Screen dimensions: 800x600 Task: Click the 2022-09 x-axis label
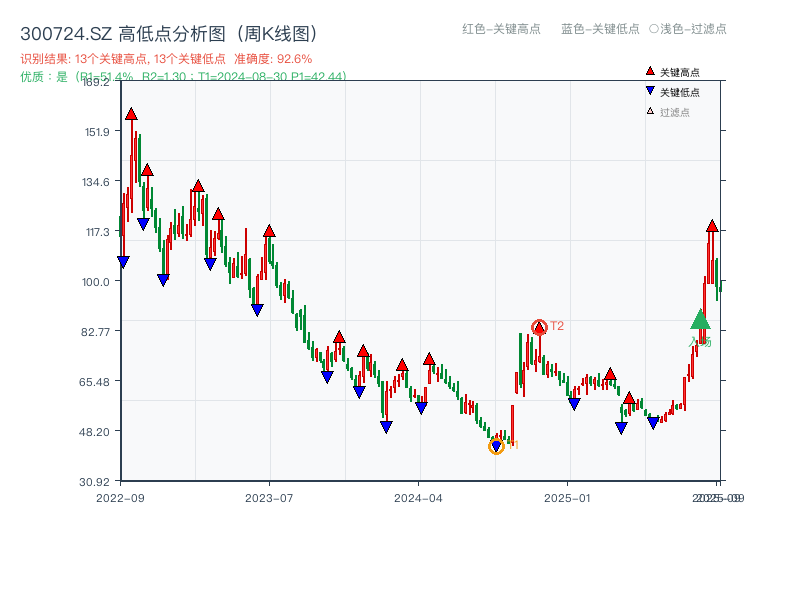click(120, 498)
